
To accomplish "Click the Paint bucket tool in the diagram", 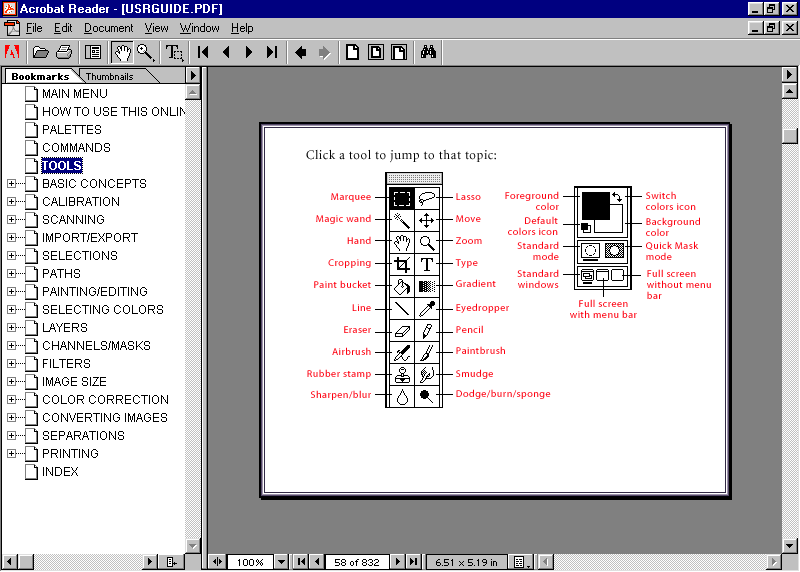I will click(x=402, y=286).
